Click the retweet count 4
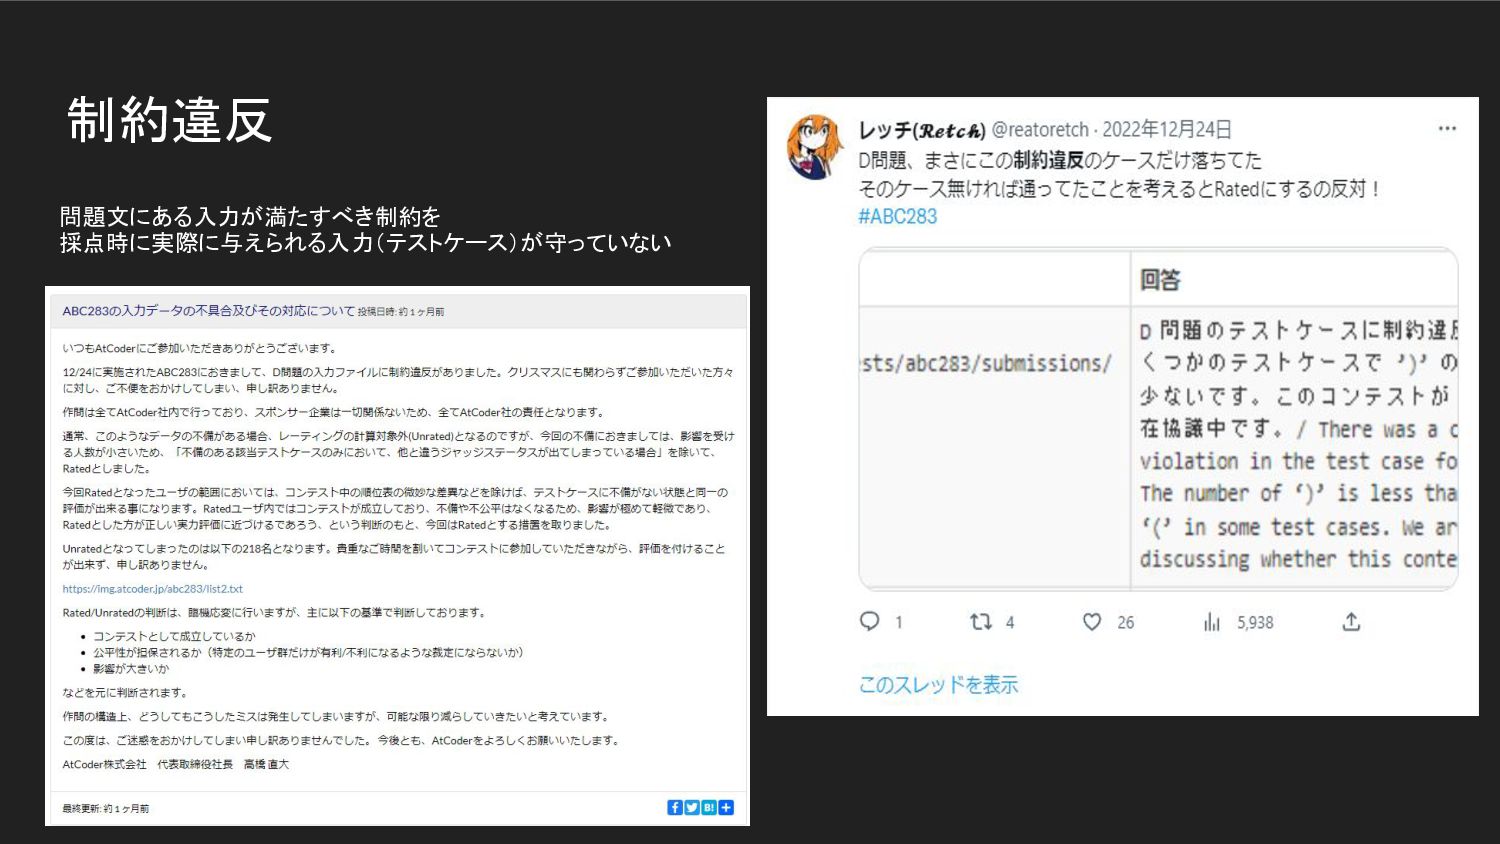1500x844 pixels. click(1010, 623)
